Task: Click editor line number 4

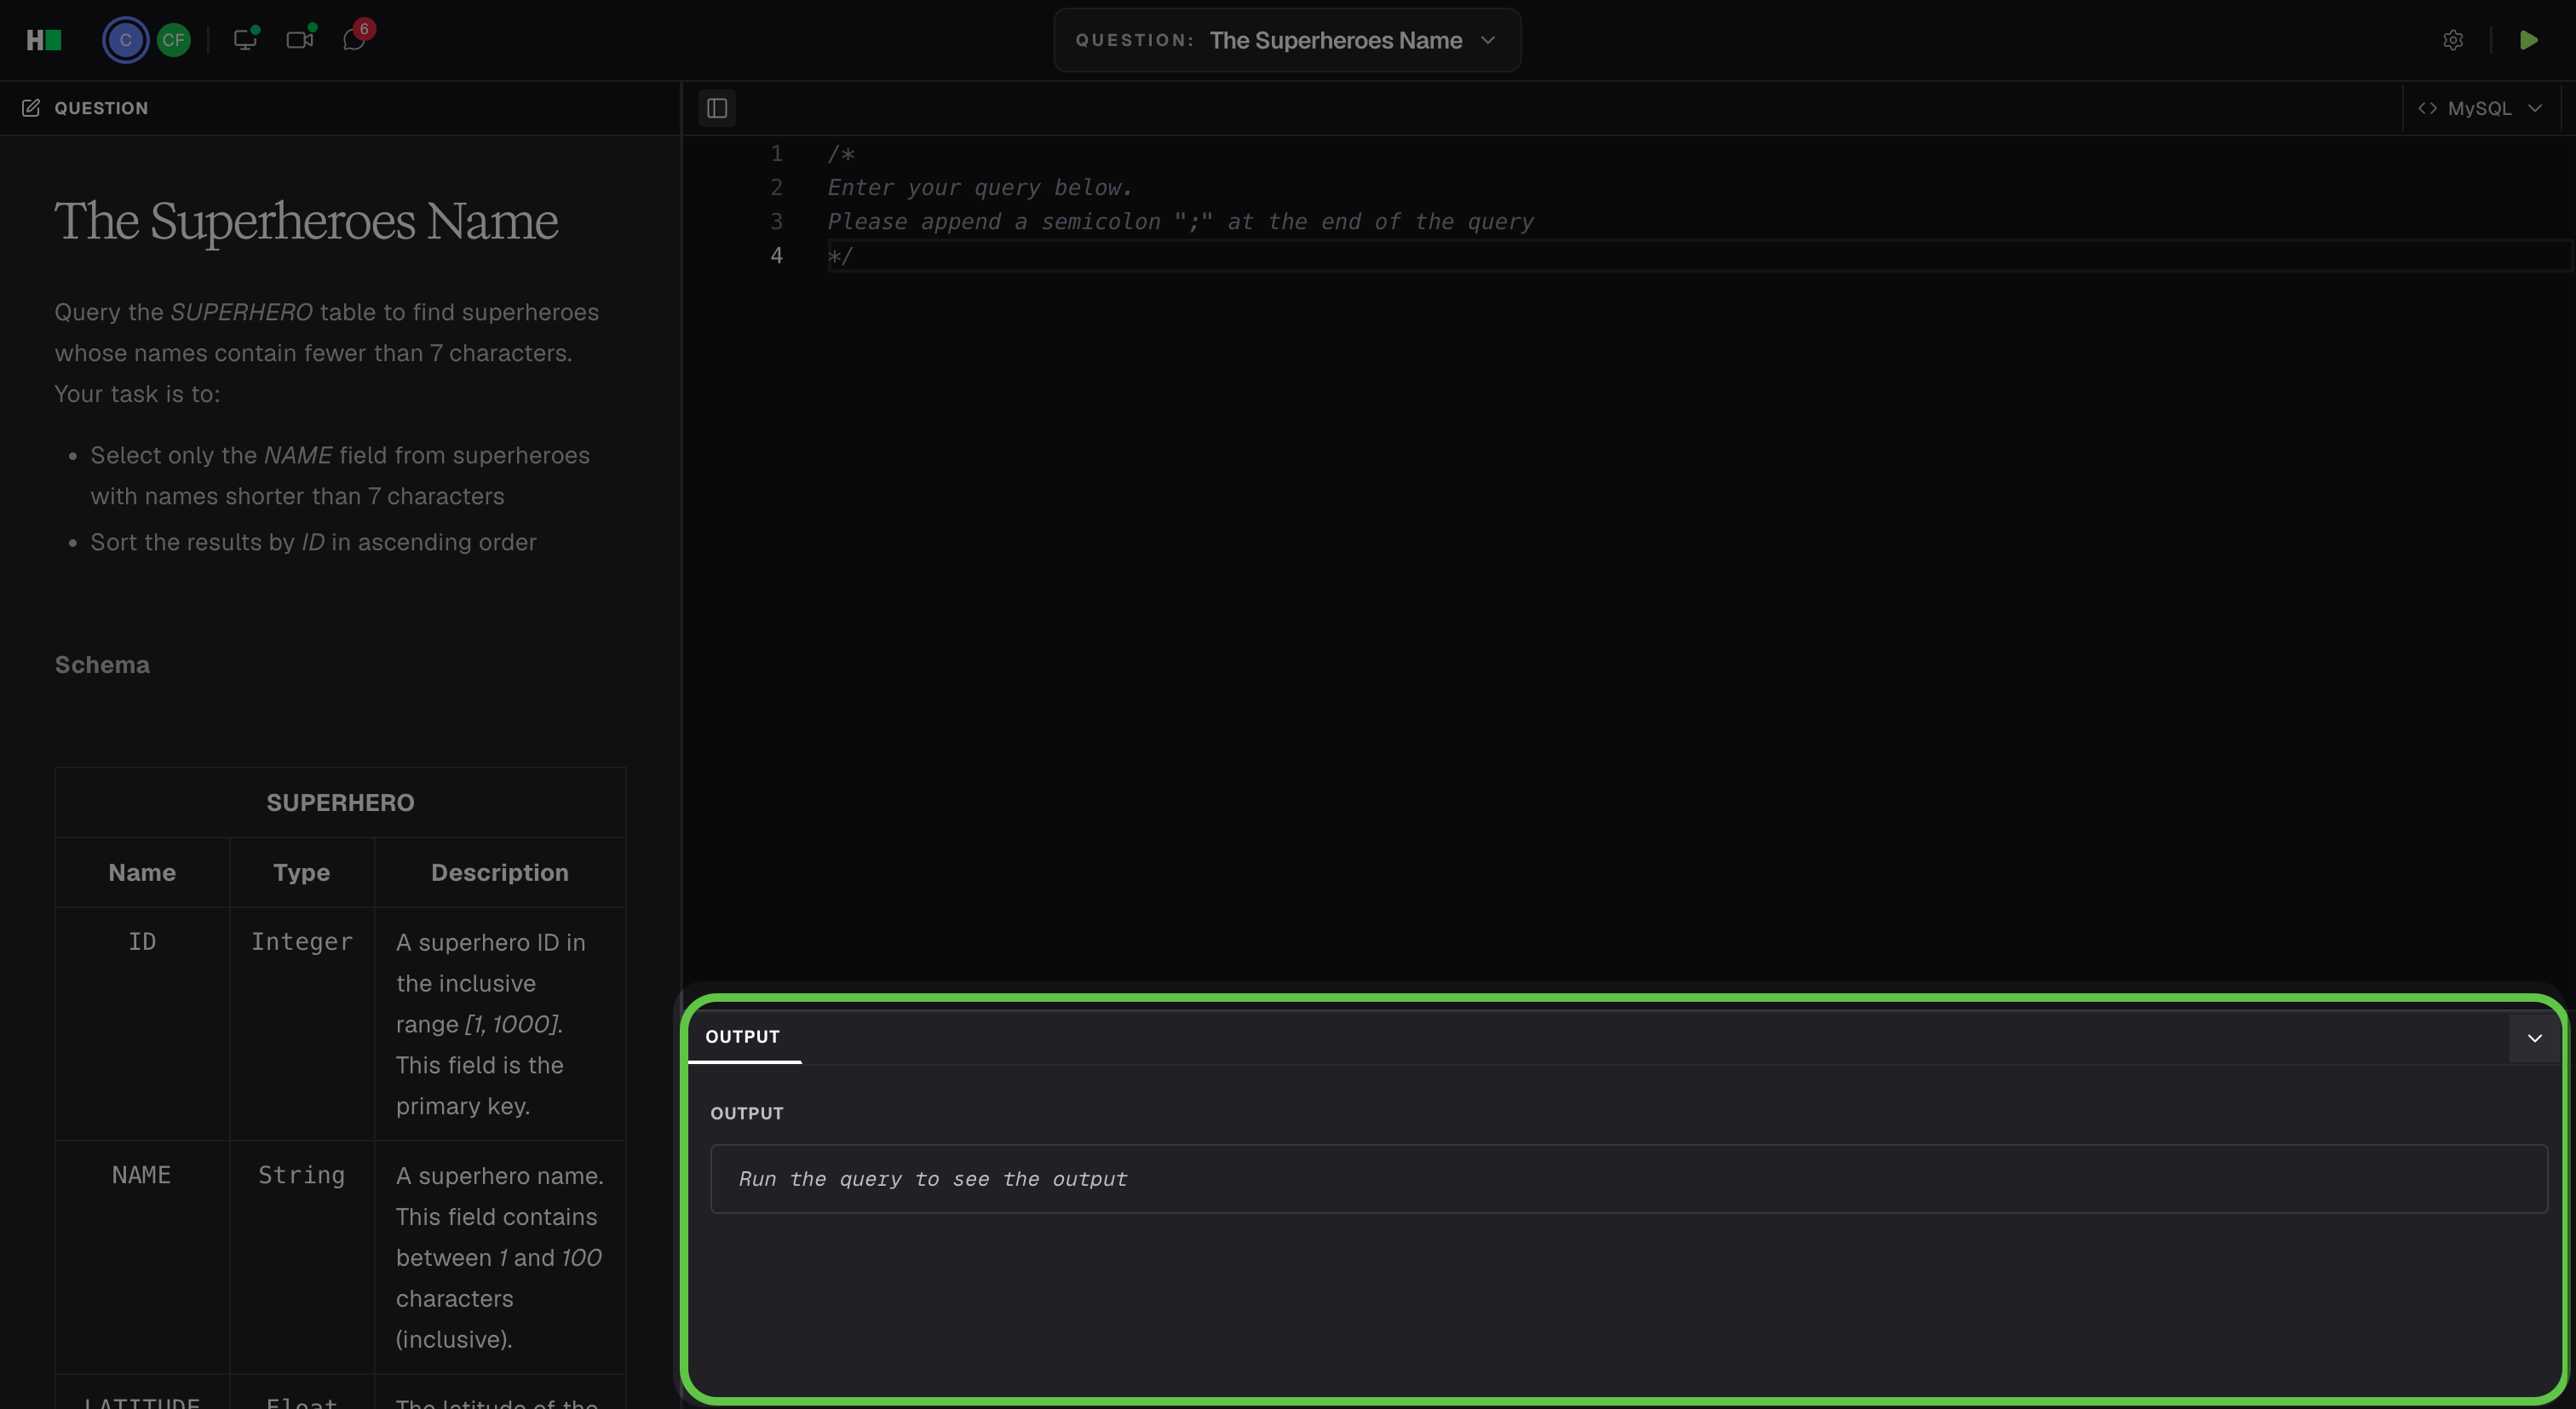Action: click(776, 256)
